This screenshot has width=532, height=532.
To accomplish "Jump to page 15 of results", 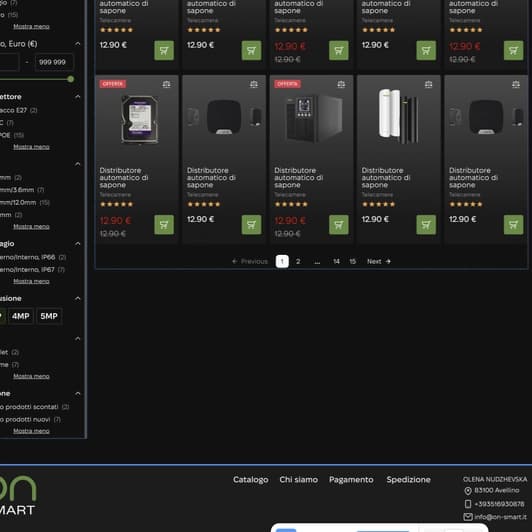I will tap(353, 261).
